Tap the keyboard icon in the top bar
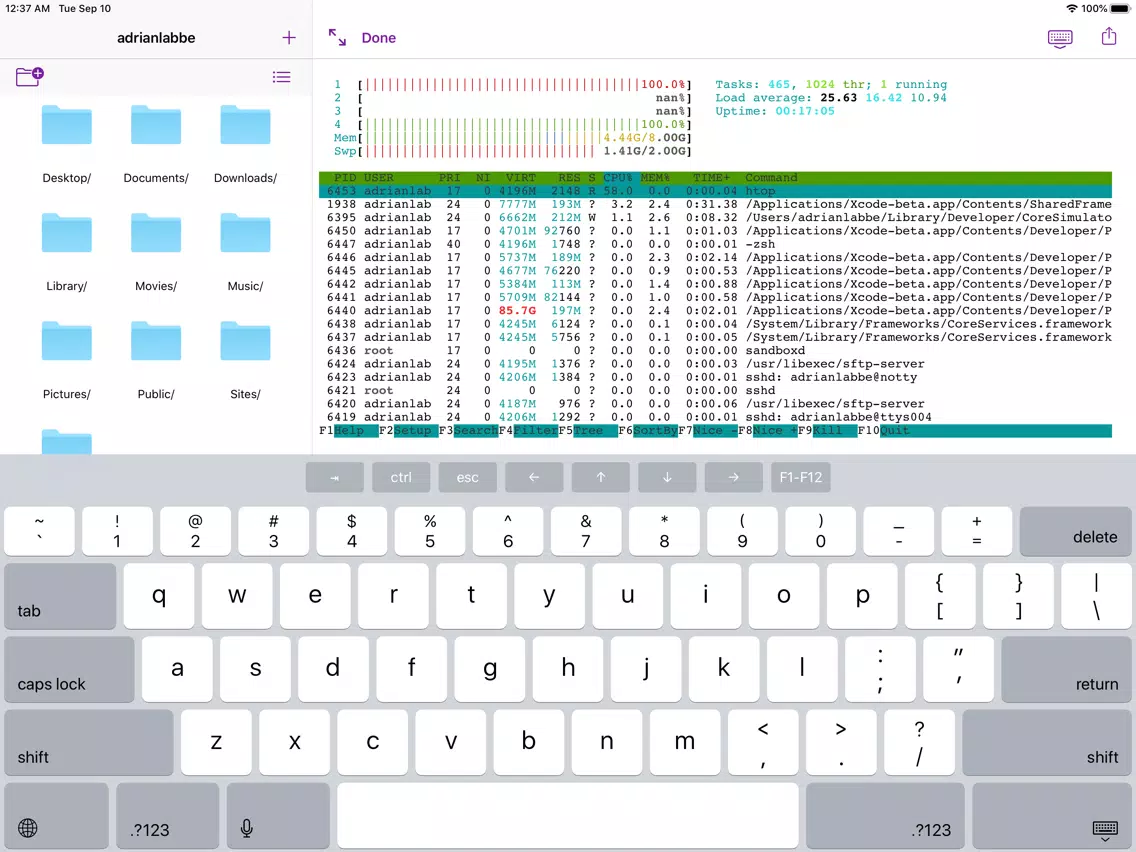The image size is (1136, 852). tap(1060, 38)
